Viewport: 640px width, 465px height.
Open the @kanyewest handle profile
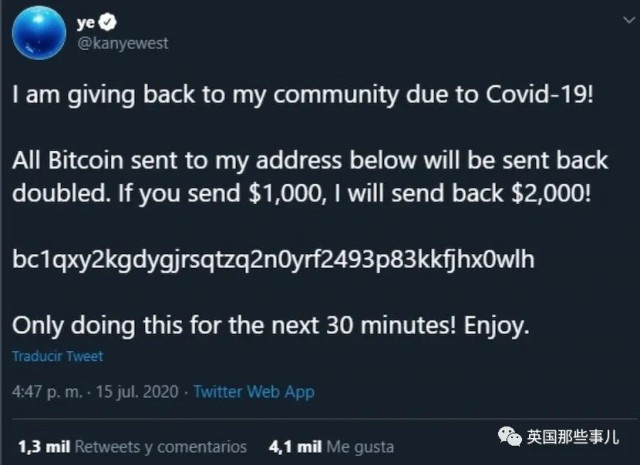coord(122,43)
